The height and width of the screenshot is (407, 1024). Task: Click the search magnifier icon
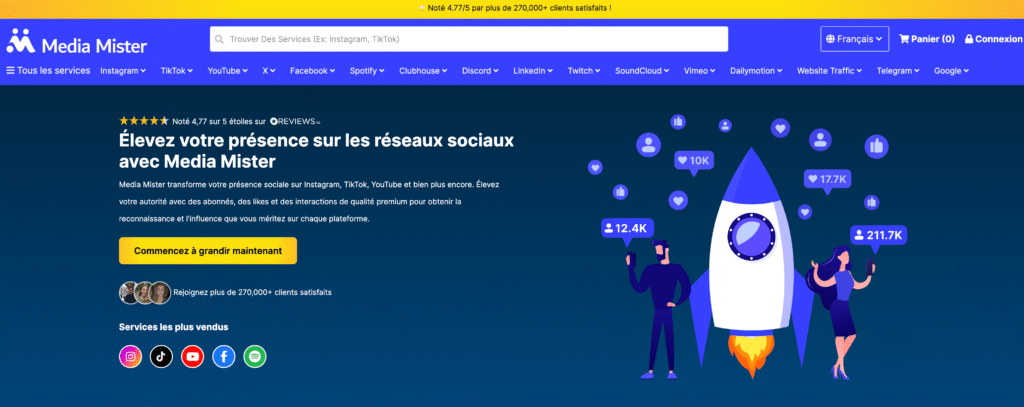(x=220, y=39)
